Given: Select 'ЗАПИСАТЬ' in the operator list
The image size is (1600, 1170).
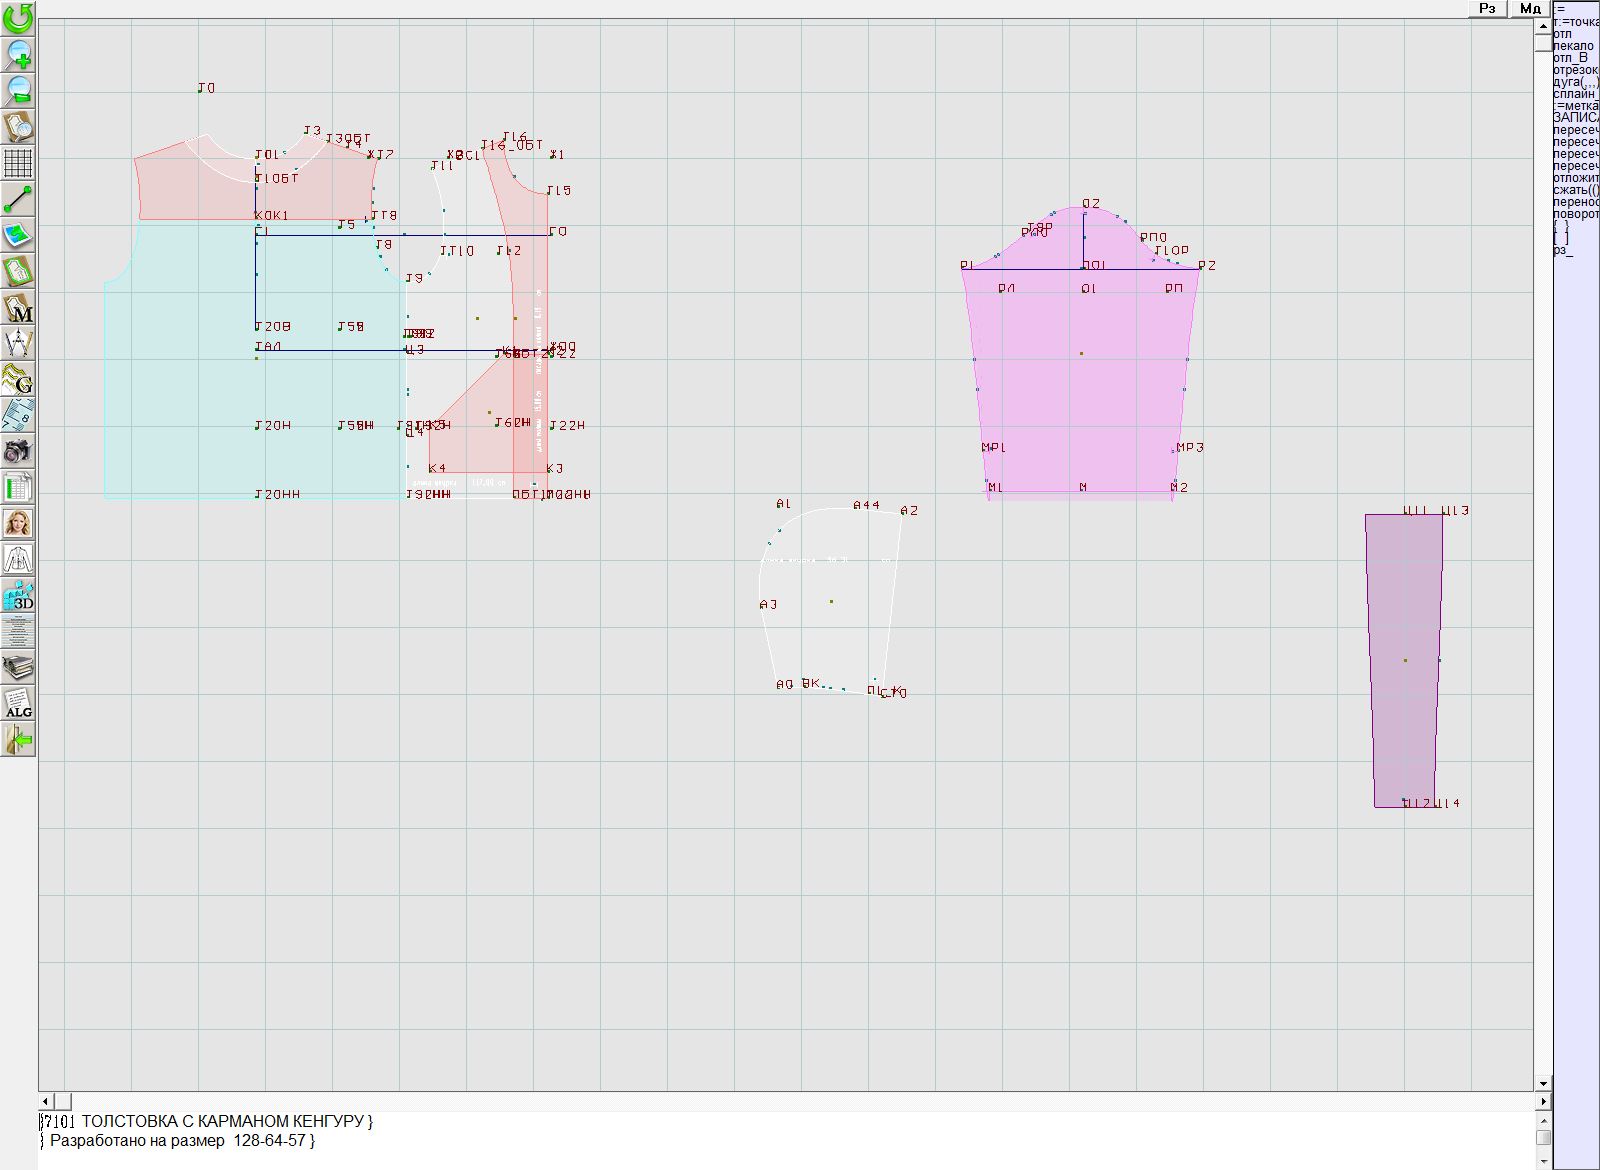Looking at the screenshot, I should [x=1575, y=118].
